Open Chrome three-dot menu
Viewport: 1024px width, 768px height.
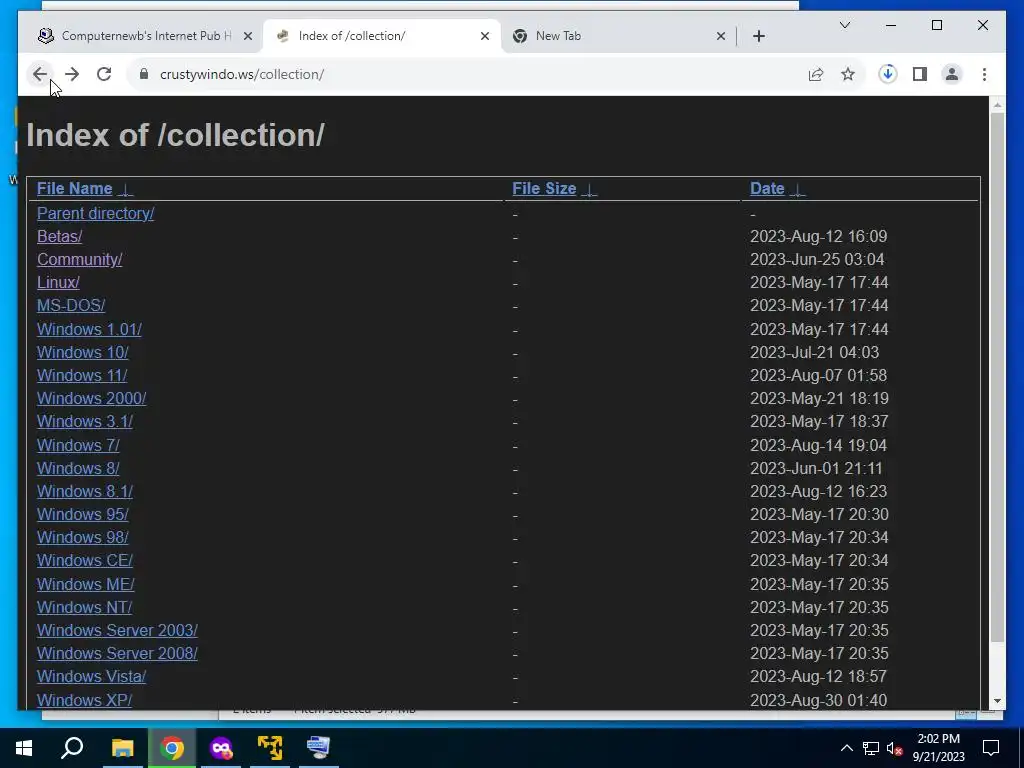point(984,74)
